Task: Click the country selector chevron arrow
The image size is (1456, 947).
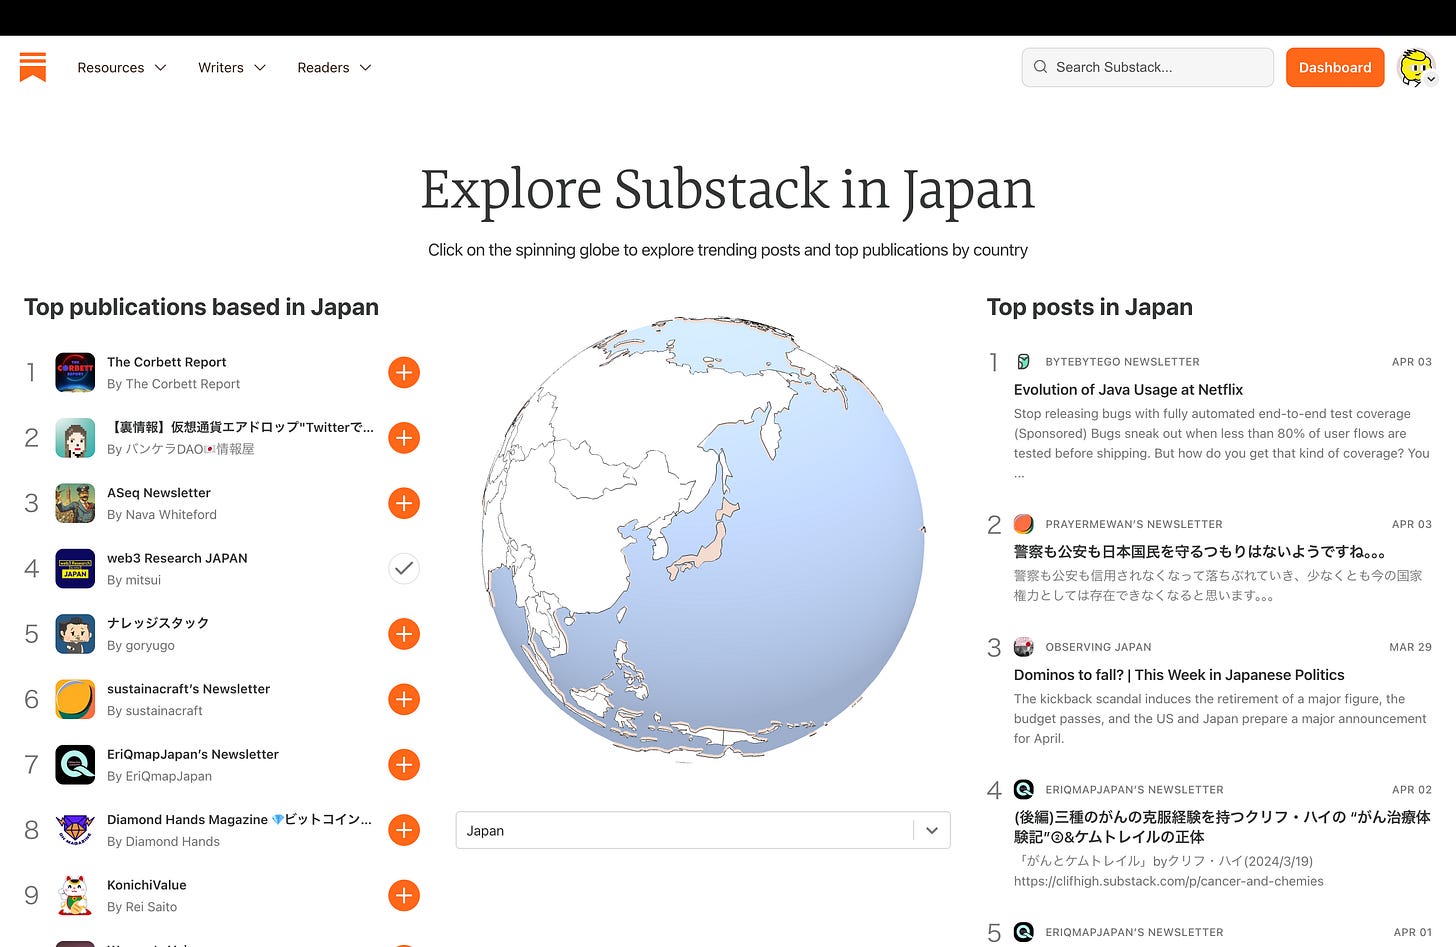Action: [x=932, y=830]
